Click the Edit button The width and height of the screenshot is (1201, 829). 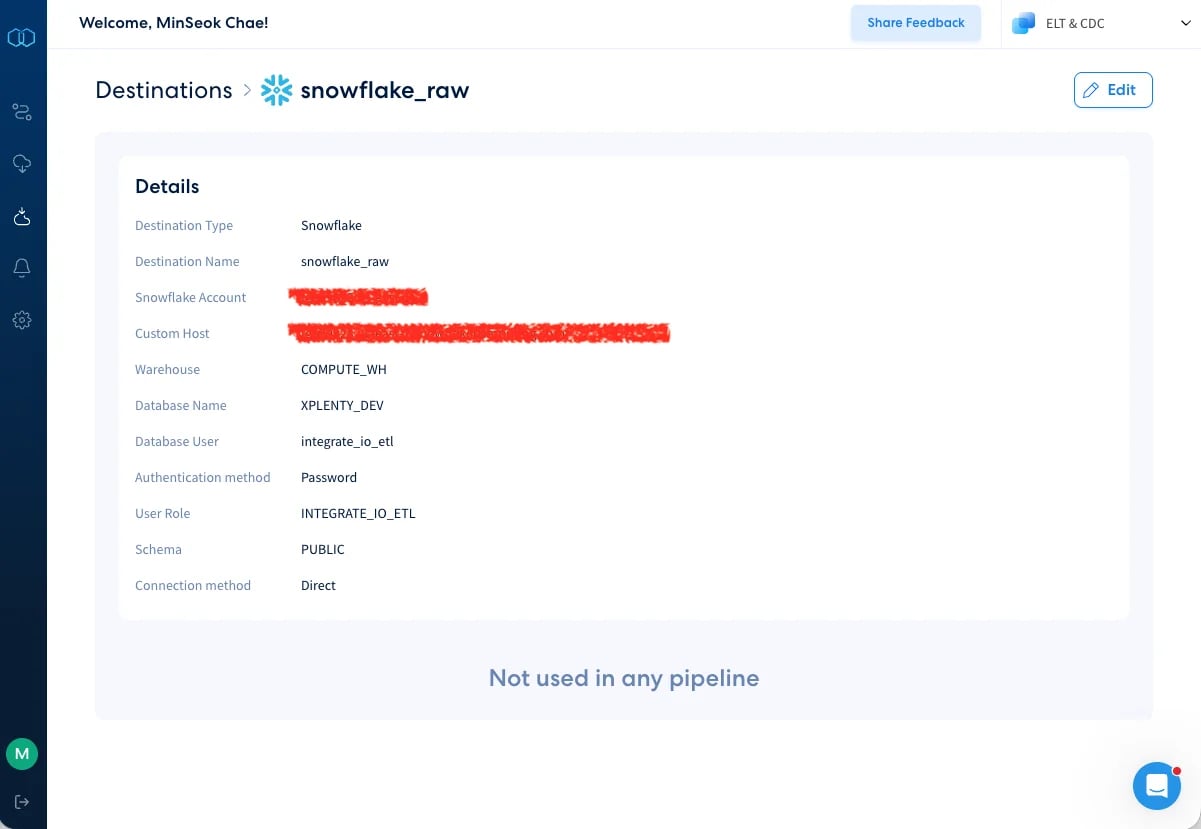tap(1113, 90)
